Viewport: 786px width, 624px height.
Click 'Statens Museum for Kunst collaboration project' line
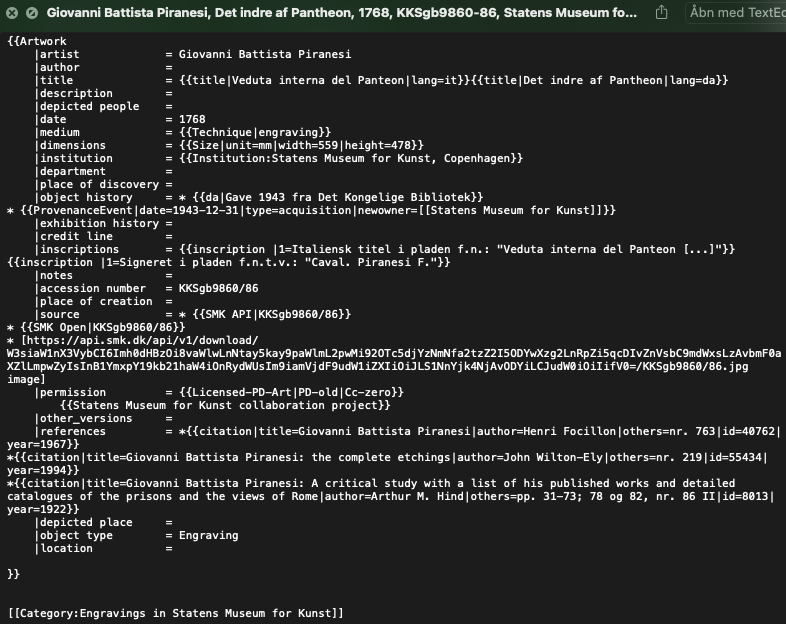225,406
